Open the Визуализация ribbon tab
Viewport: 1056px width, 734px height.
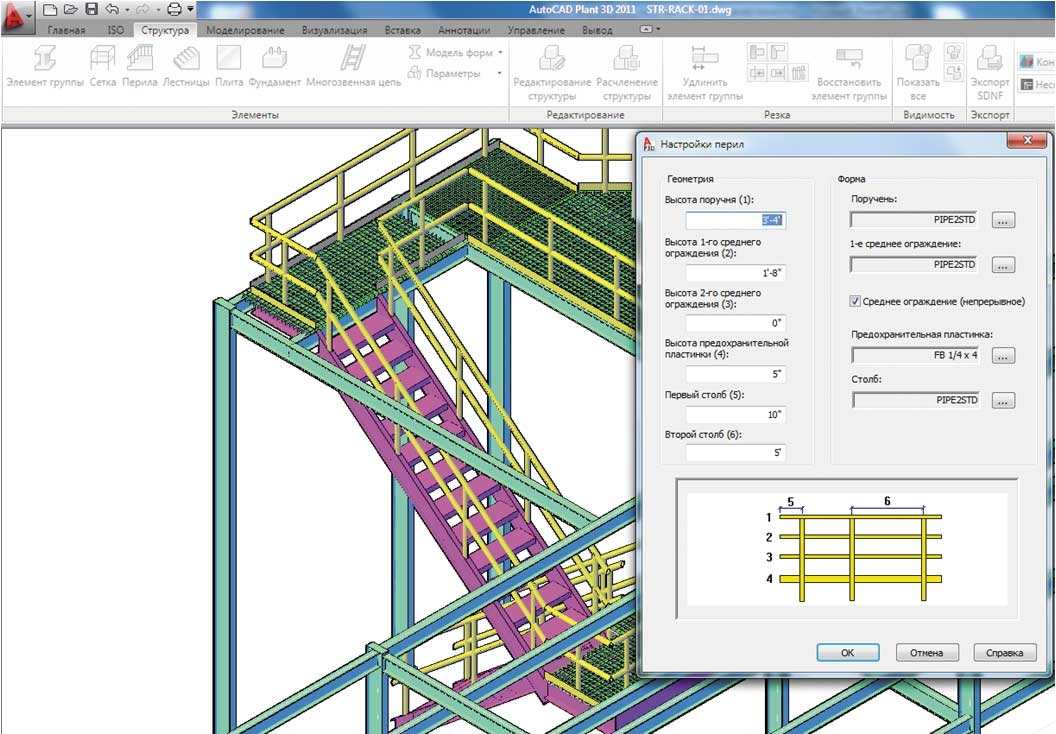tap(334, 30)
